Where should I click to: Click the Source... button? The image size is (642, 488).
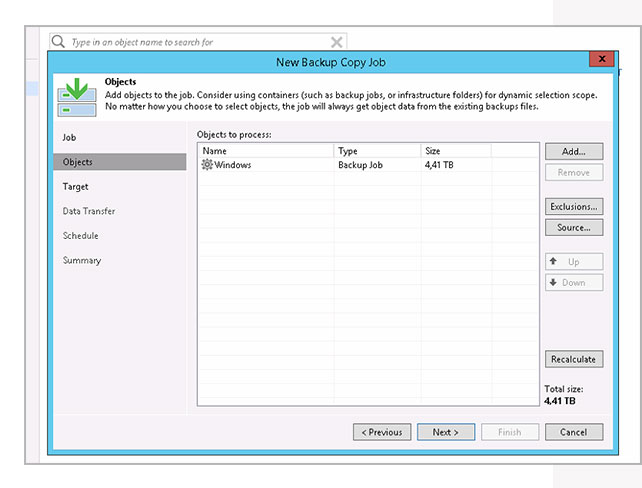point(574,228)
